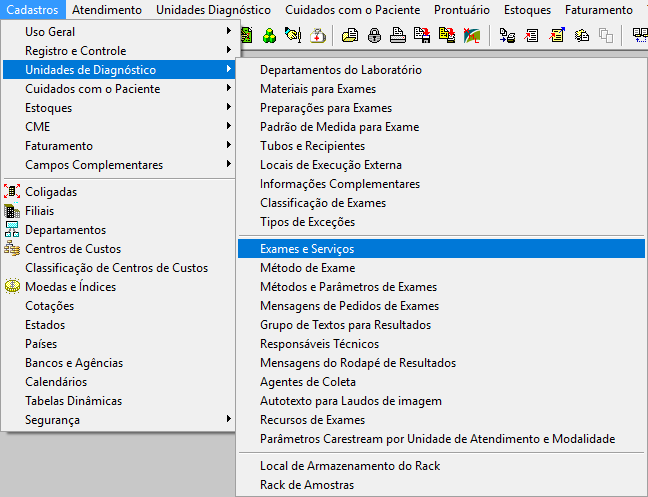648x497 pixels.
Task: Expand the Estoques submenu arrow in Cadastros
Action: [x=229, y=107]
